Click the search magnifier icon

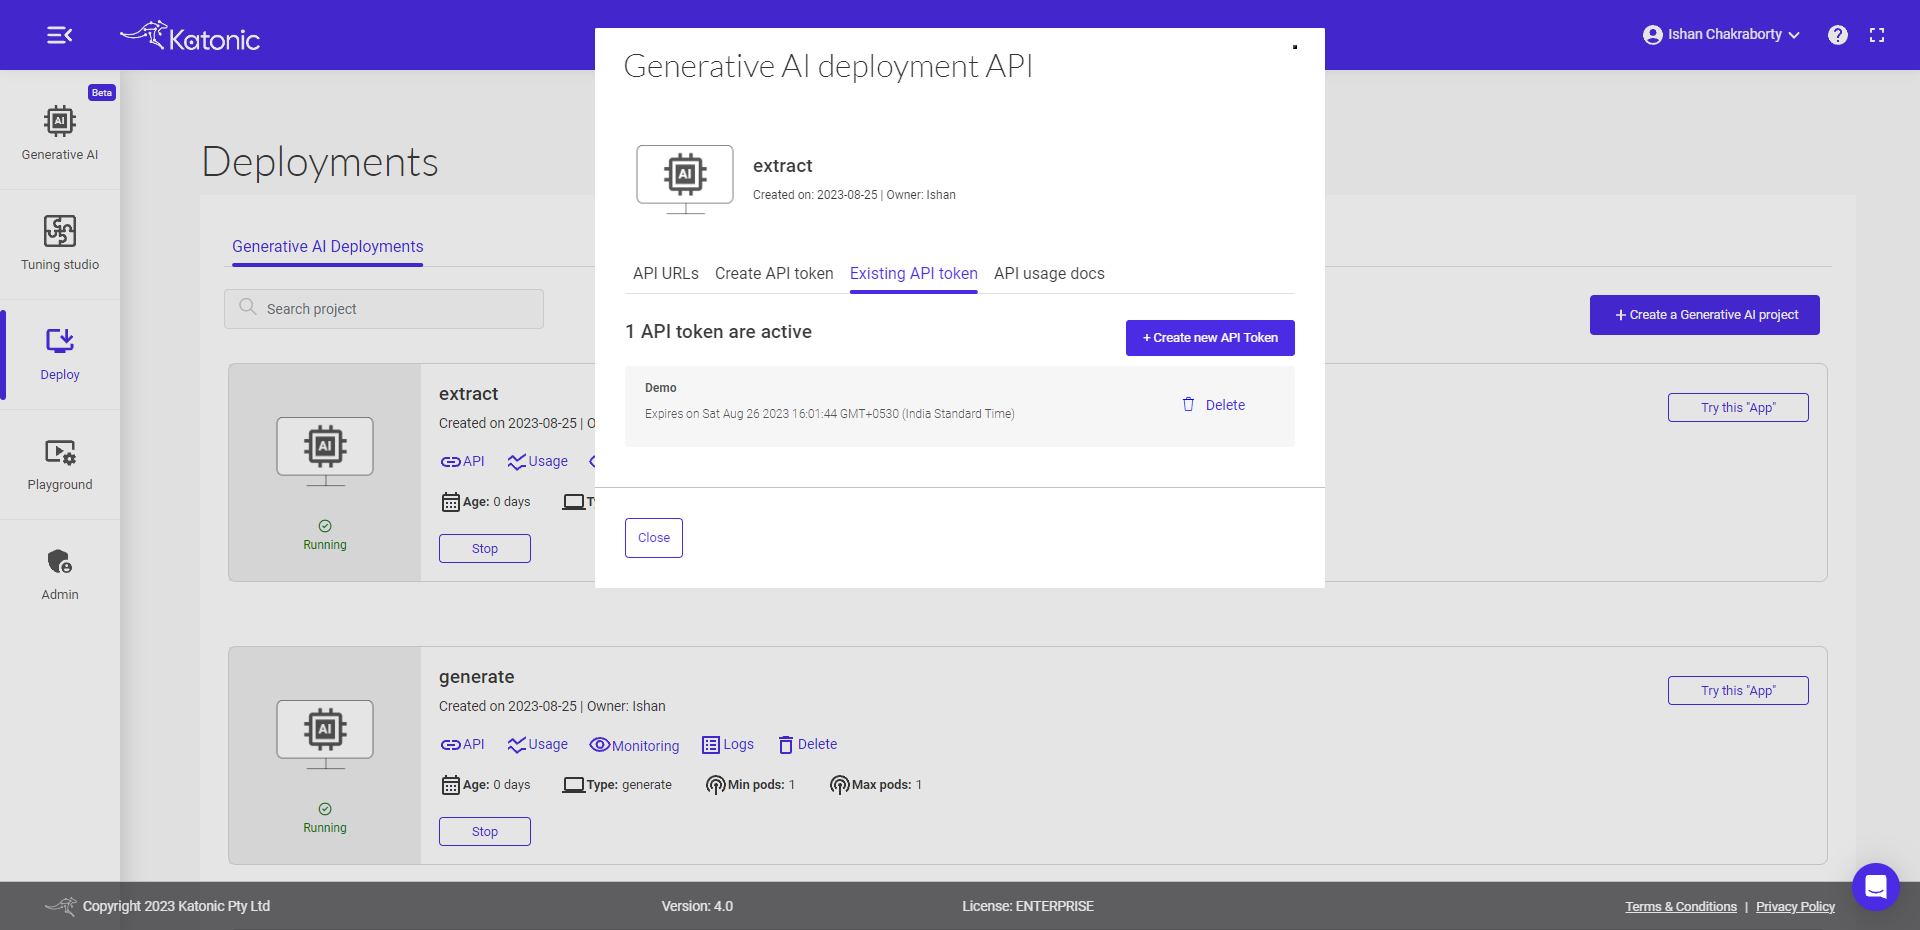tap(248, 307)
